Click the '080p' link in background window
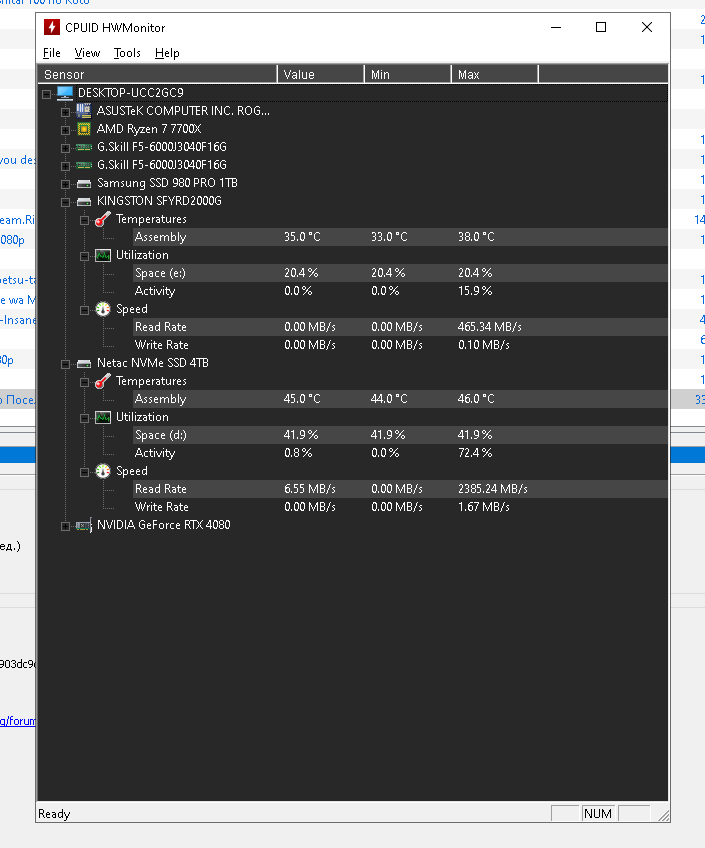The image size is (705, 848). coord(12,240)
